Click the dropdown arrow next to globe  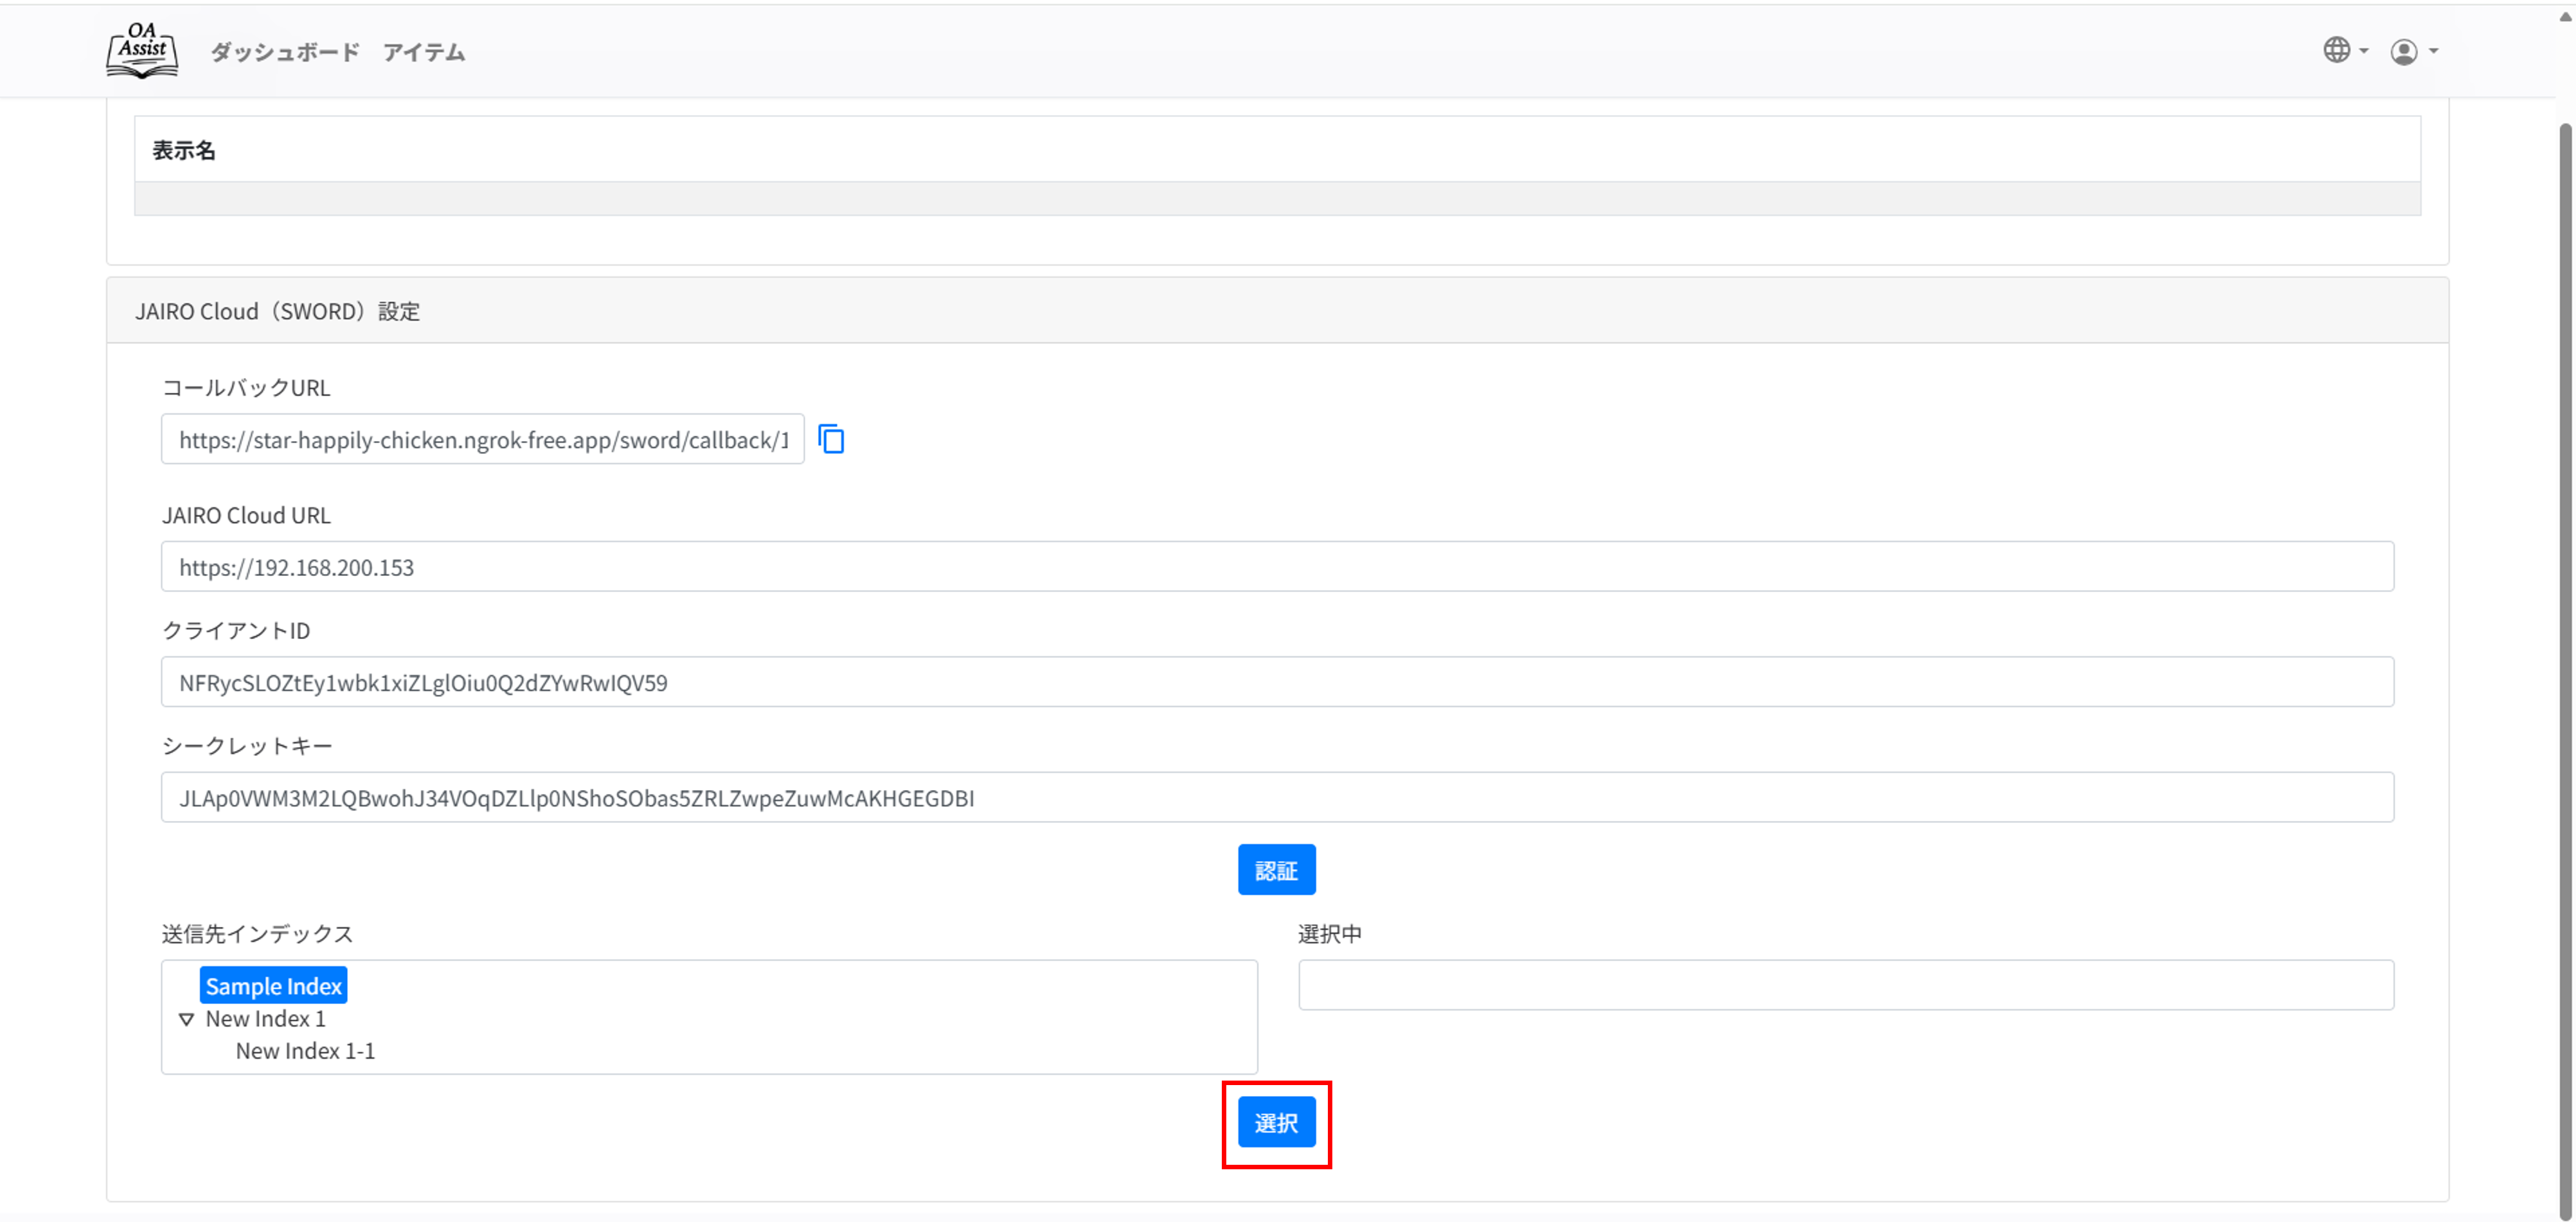pos(2364,51)
